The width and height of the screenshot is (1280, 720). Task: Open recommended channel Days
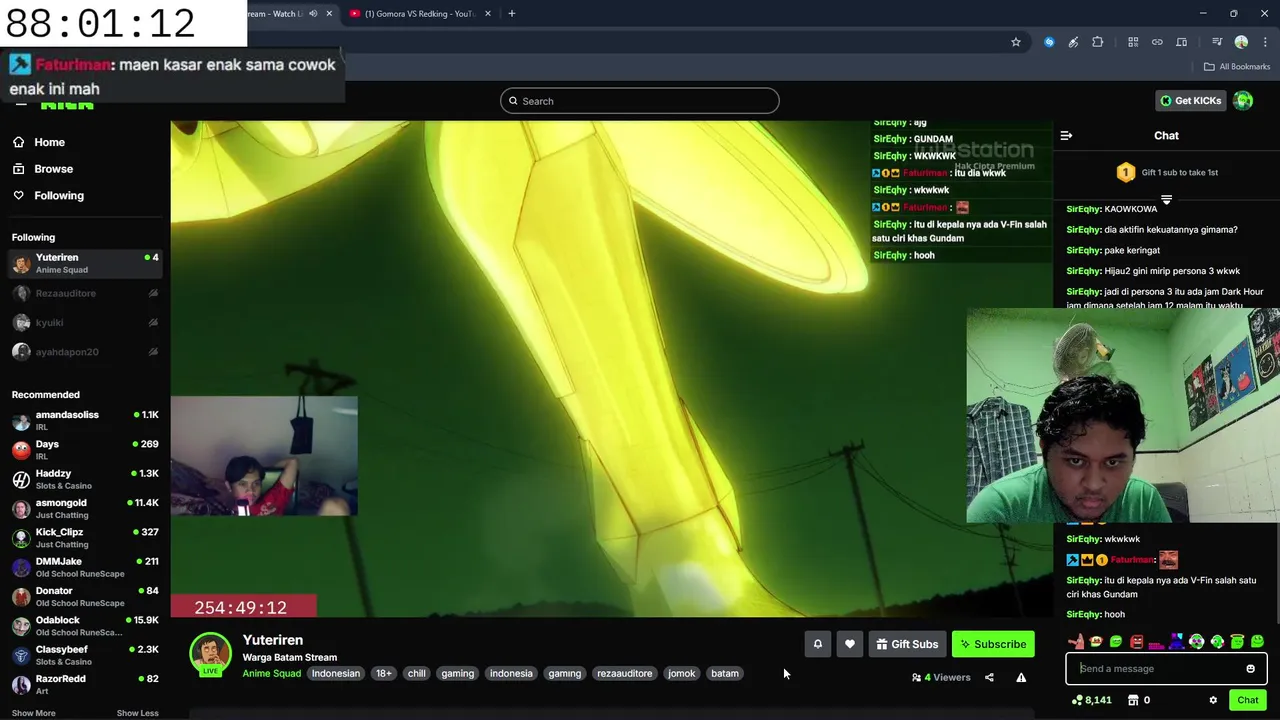[84, 450]
